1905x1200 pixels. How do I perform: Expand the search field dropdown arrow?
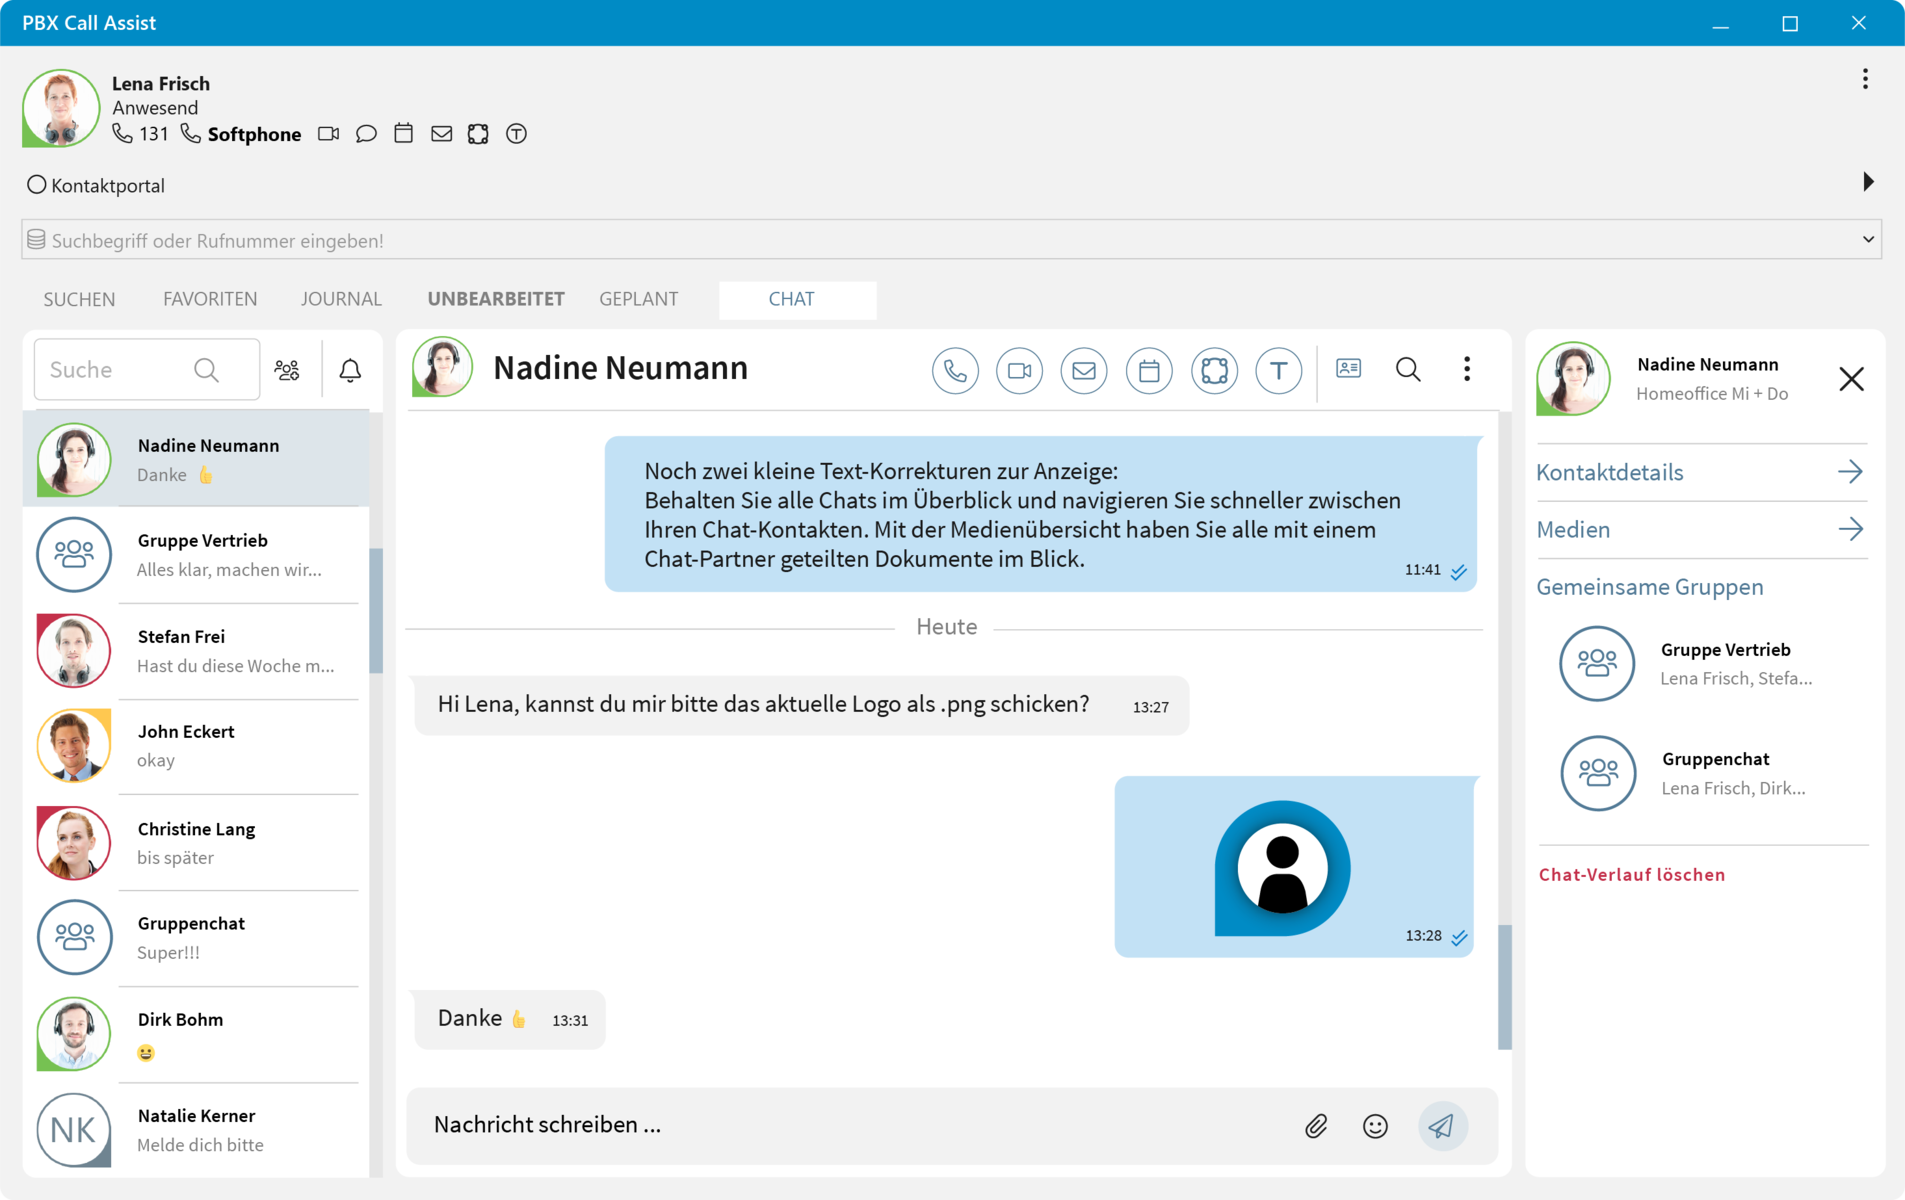(x=1868, y=239)
